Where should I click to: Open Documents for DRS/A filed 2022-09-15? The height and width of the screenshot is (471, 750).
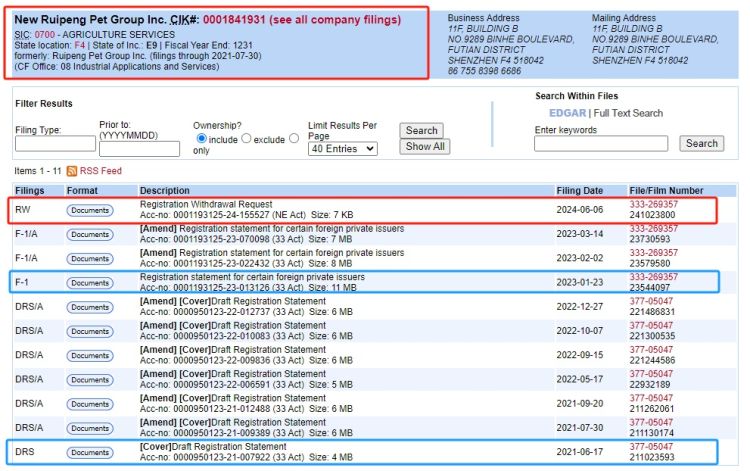click(x=90, y=356)
